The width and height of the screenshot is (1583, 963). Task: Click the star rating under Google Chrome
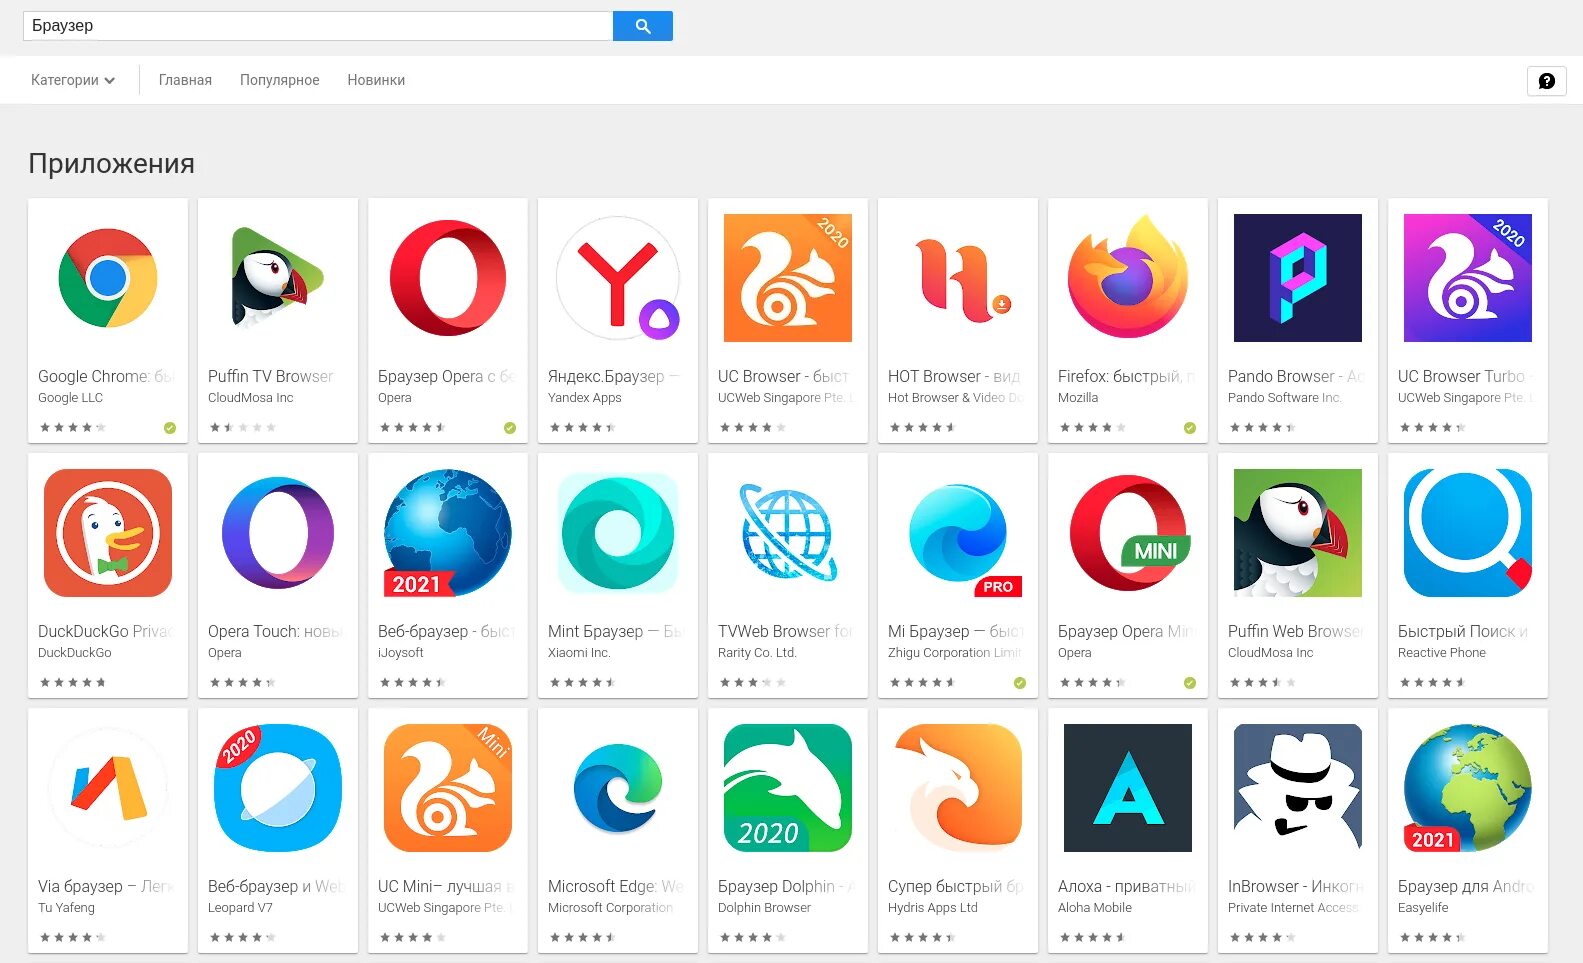click(72, 428)
